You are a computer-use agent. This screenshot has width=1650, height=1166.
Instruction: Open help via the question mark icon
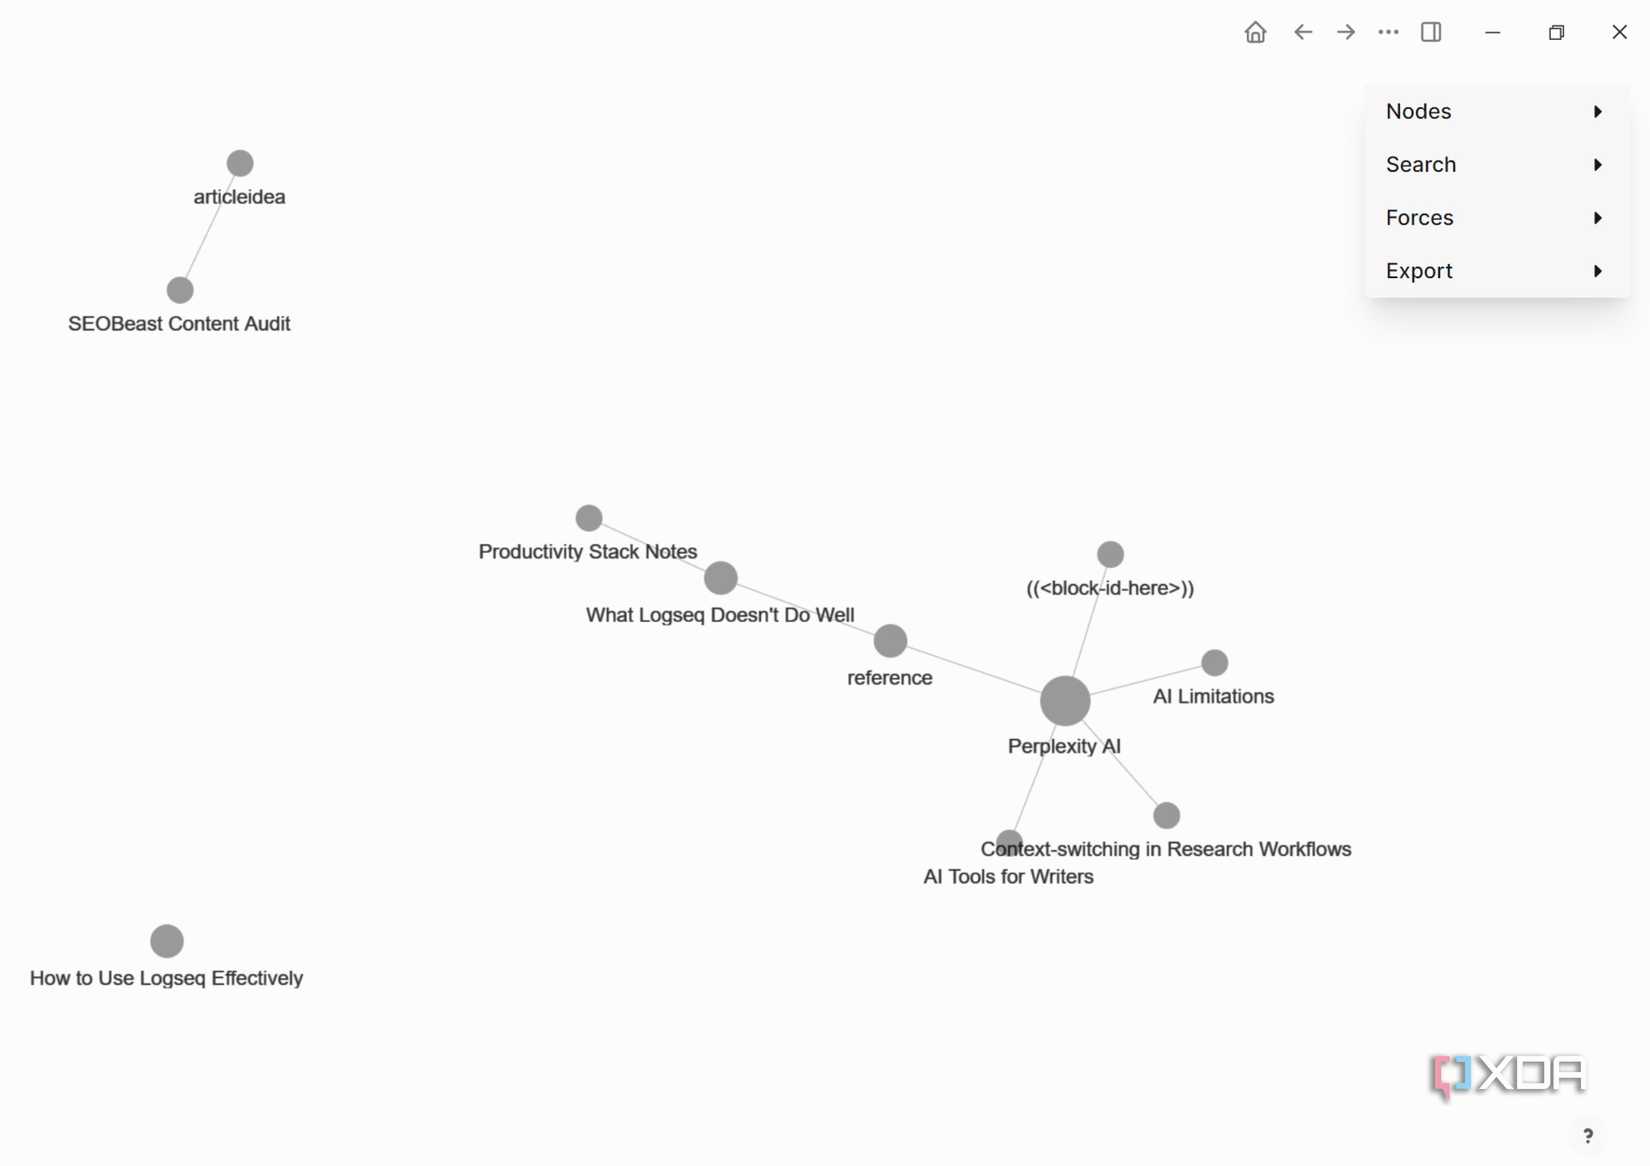[1588, 1135]
